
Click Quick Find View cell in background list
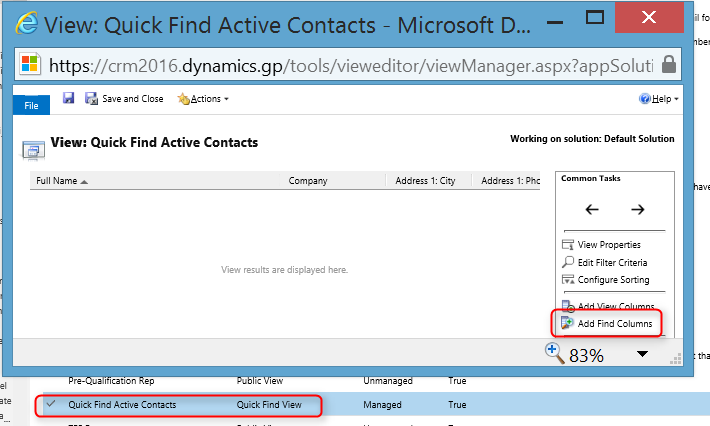coord(269,405)
